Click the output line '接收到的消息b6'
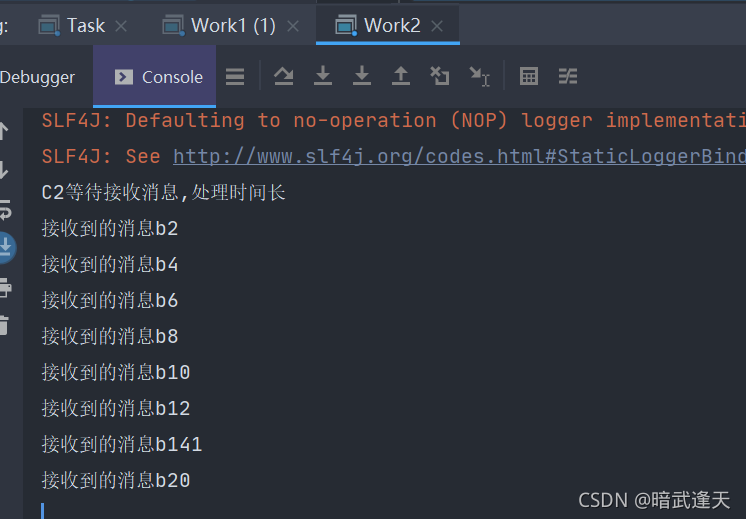The image size is (746, 519). tap(110, 301)
